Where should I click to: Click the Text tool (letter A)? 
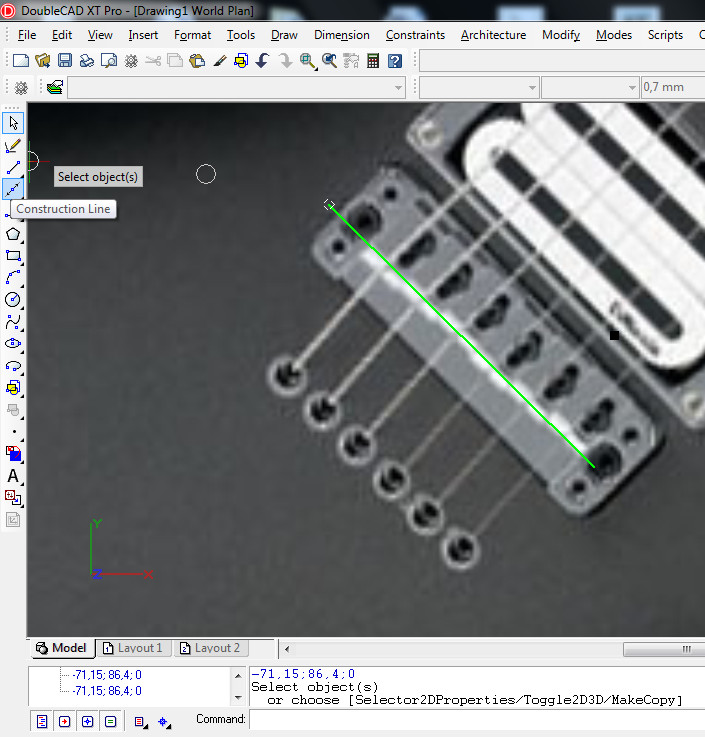pyautogui.click(x=13, y=476)
